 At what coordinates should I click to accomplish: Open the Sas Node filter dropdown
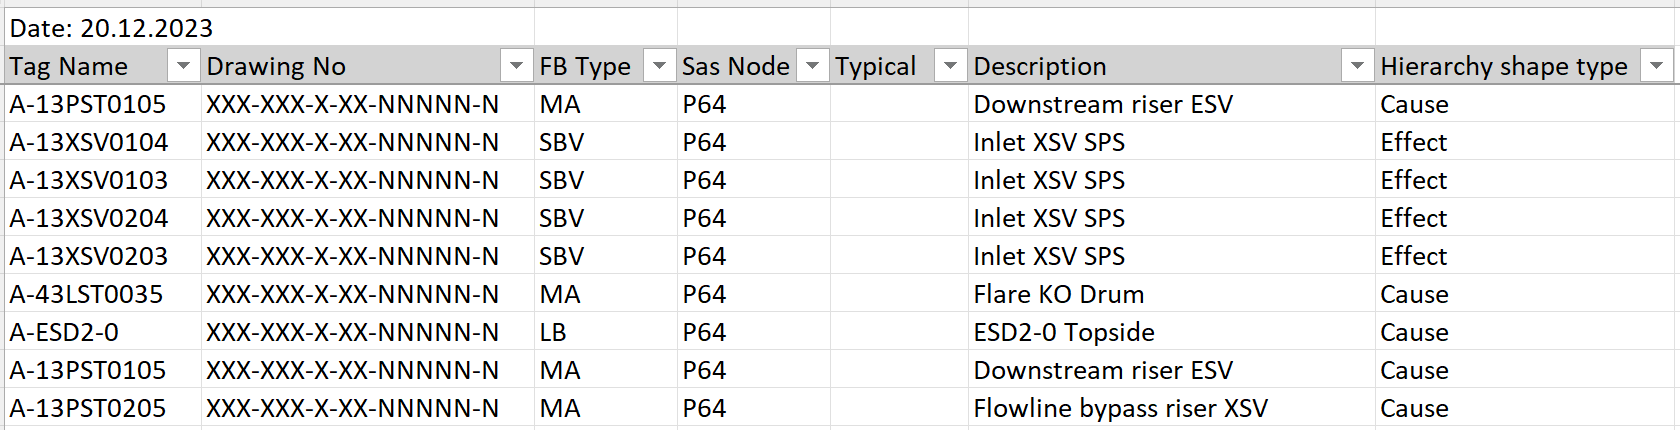(x=813, y=66)
